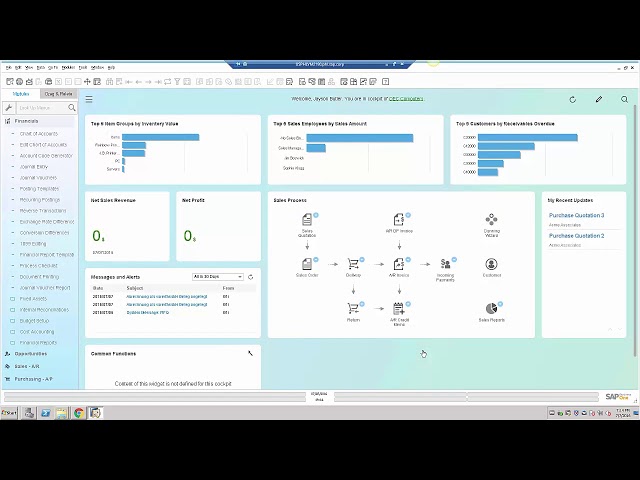Open Purchase Quotation 2 recent update
Viewport: 640px width, 480px height.
576,236
